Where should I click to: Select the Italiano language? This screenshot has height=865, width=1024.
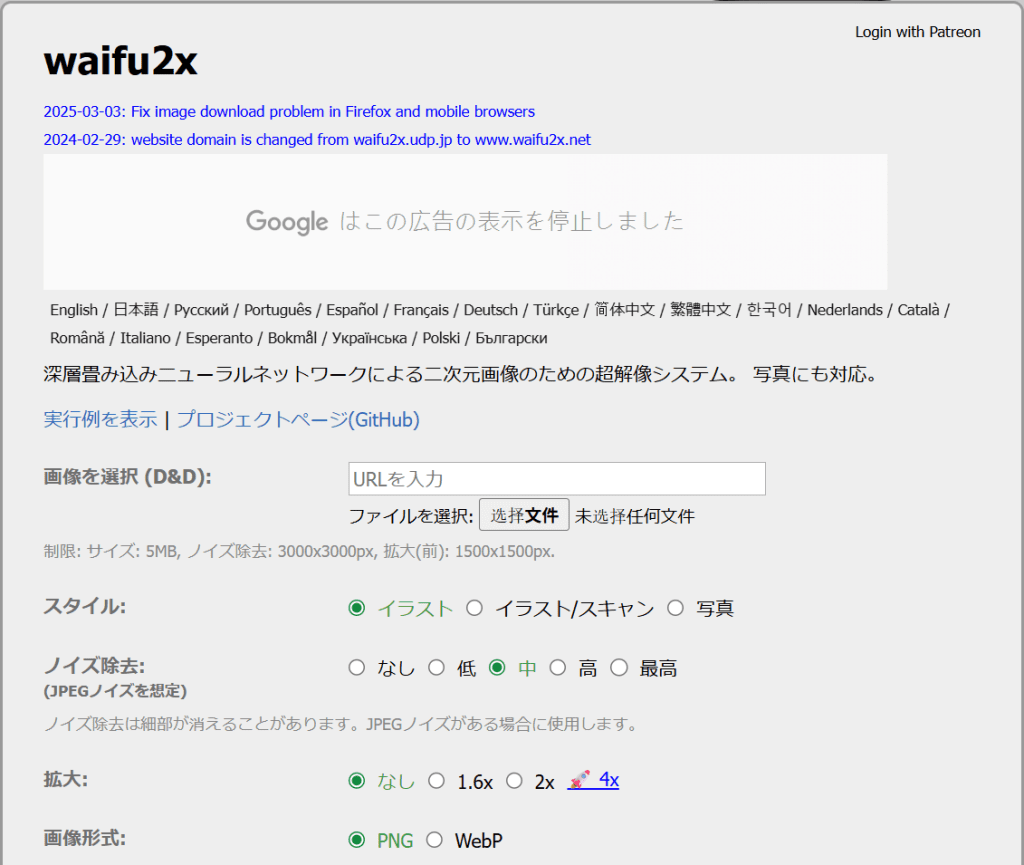[x=145, y=338]
